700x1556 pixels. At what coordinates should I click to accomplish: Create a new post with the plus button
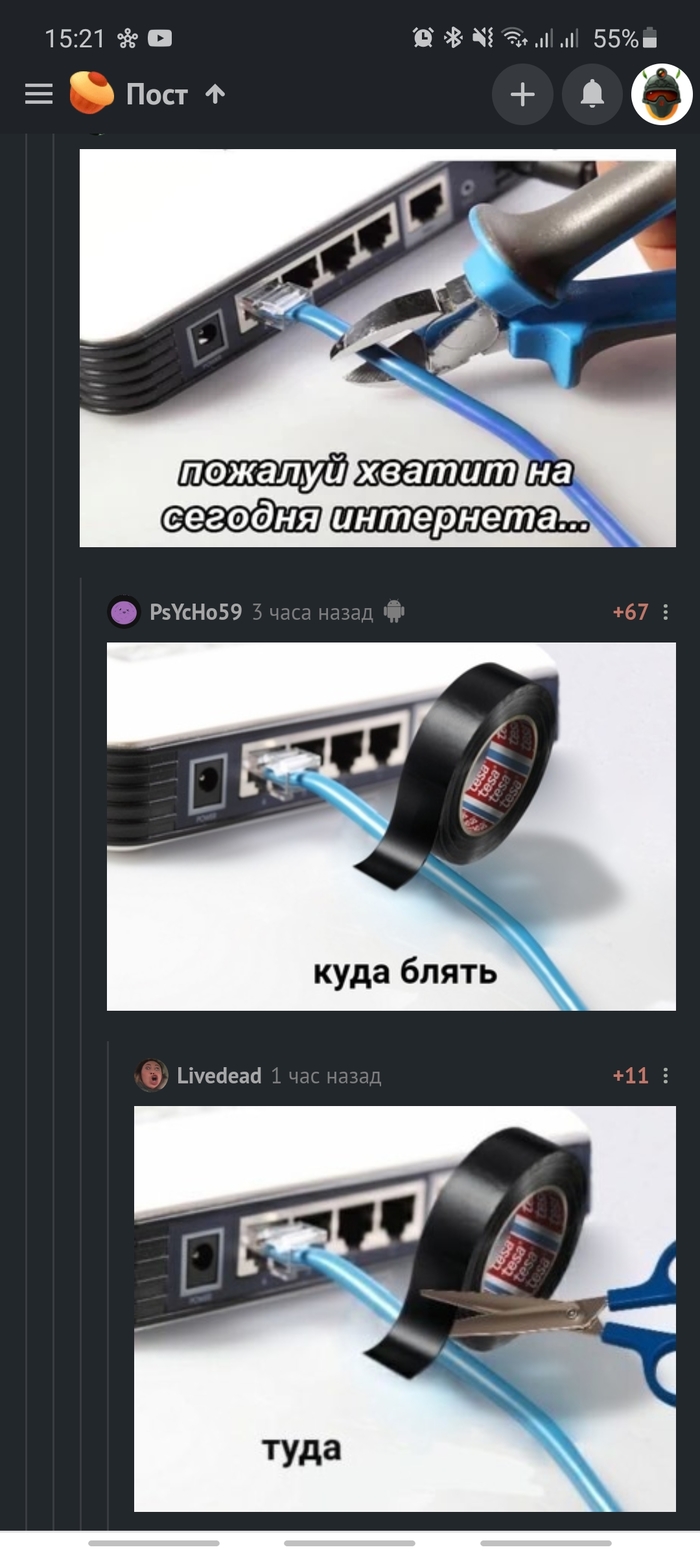click(x=522, y=95)
